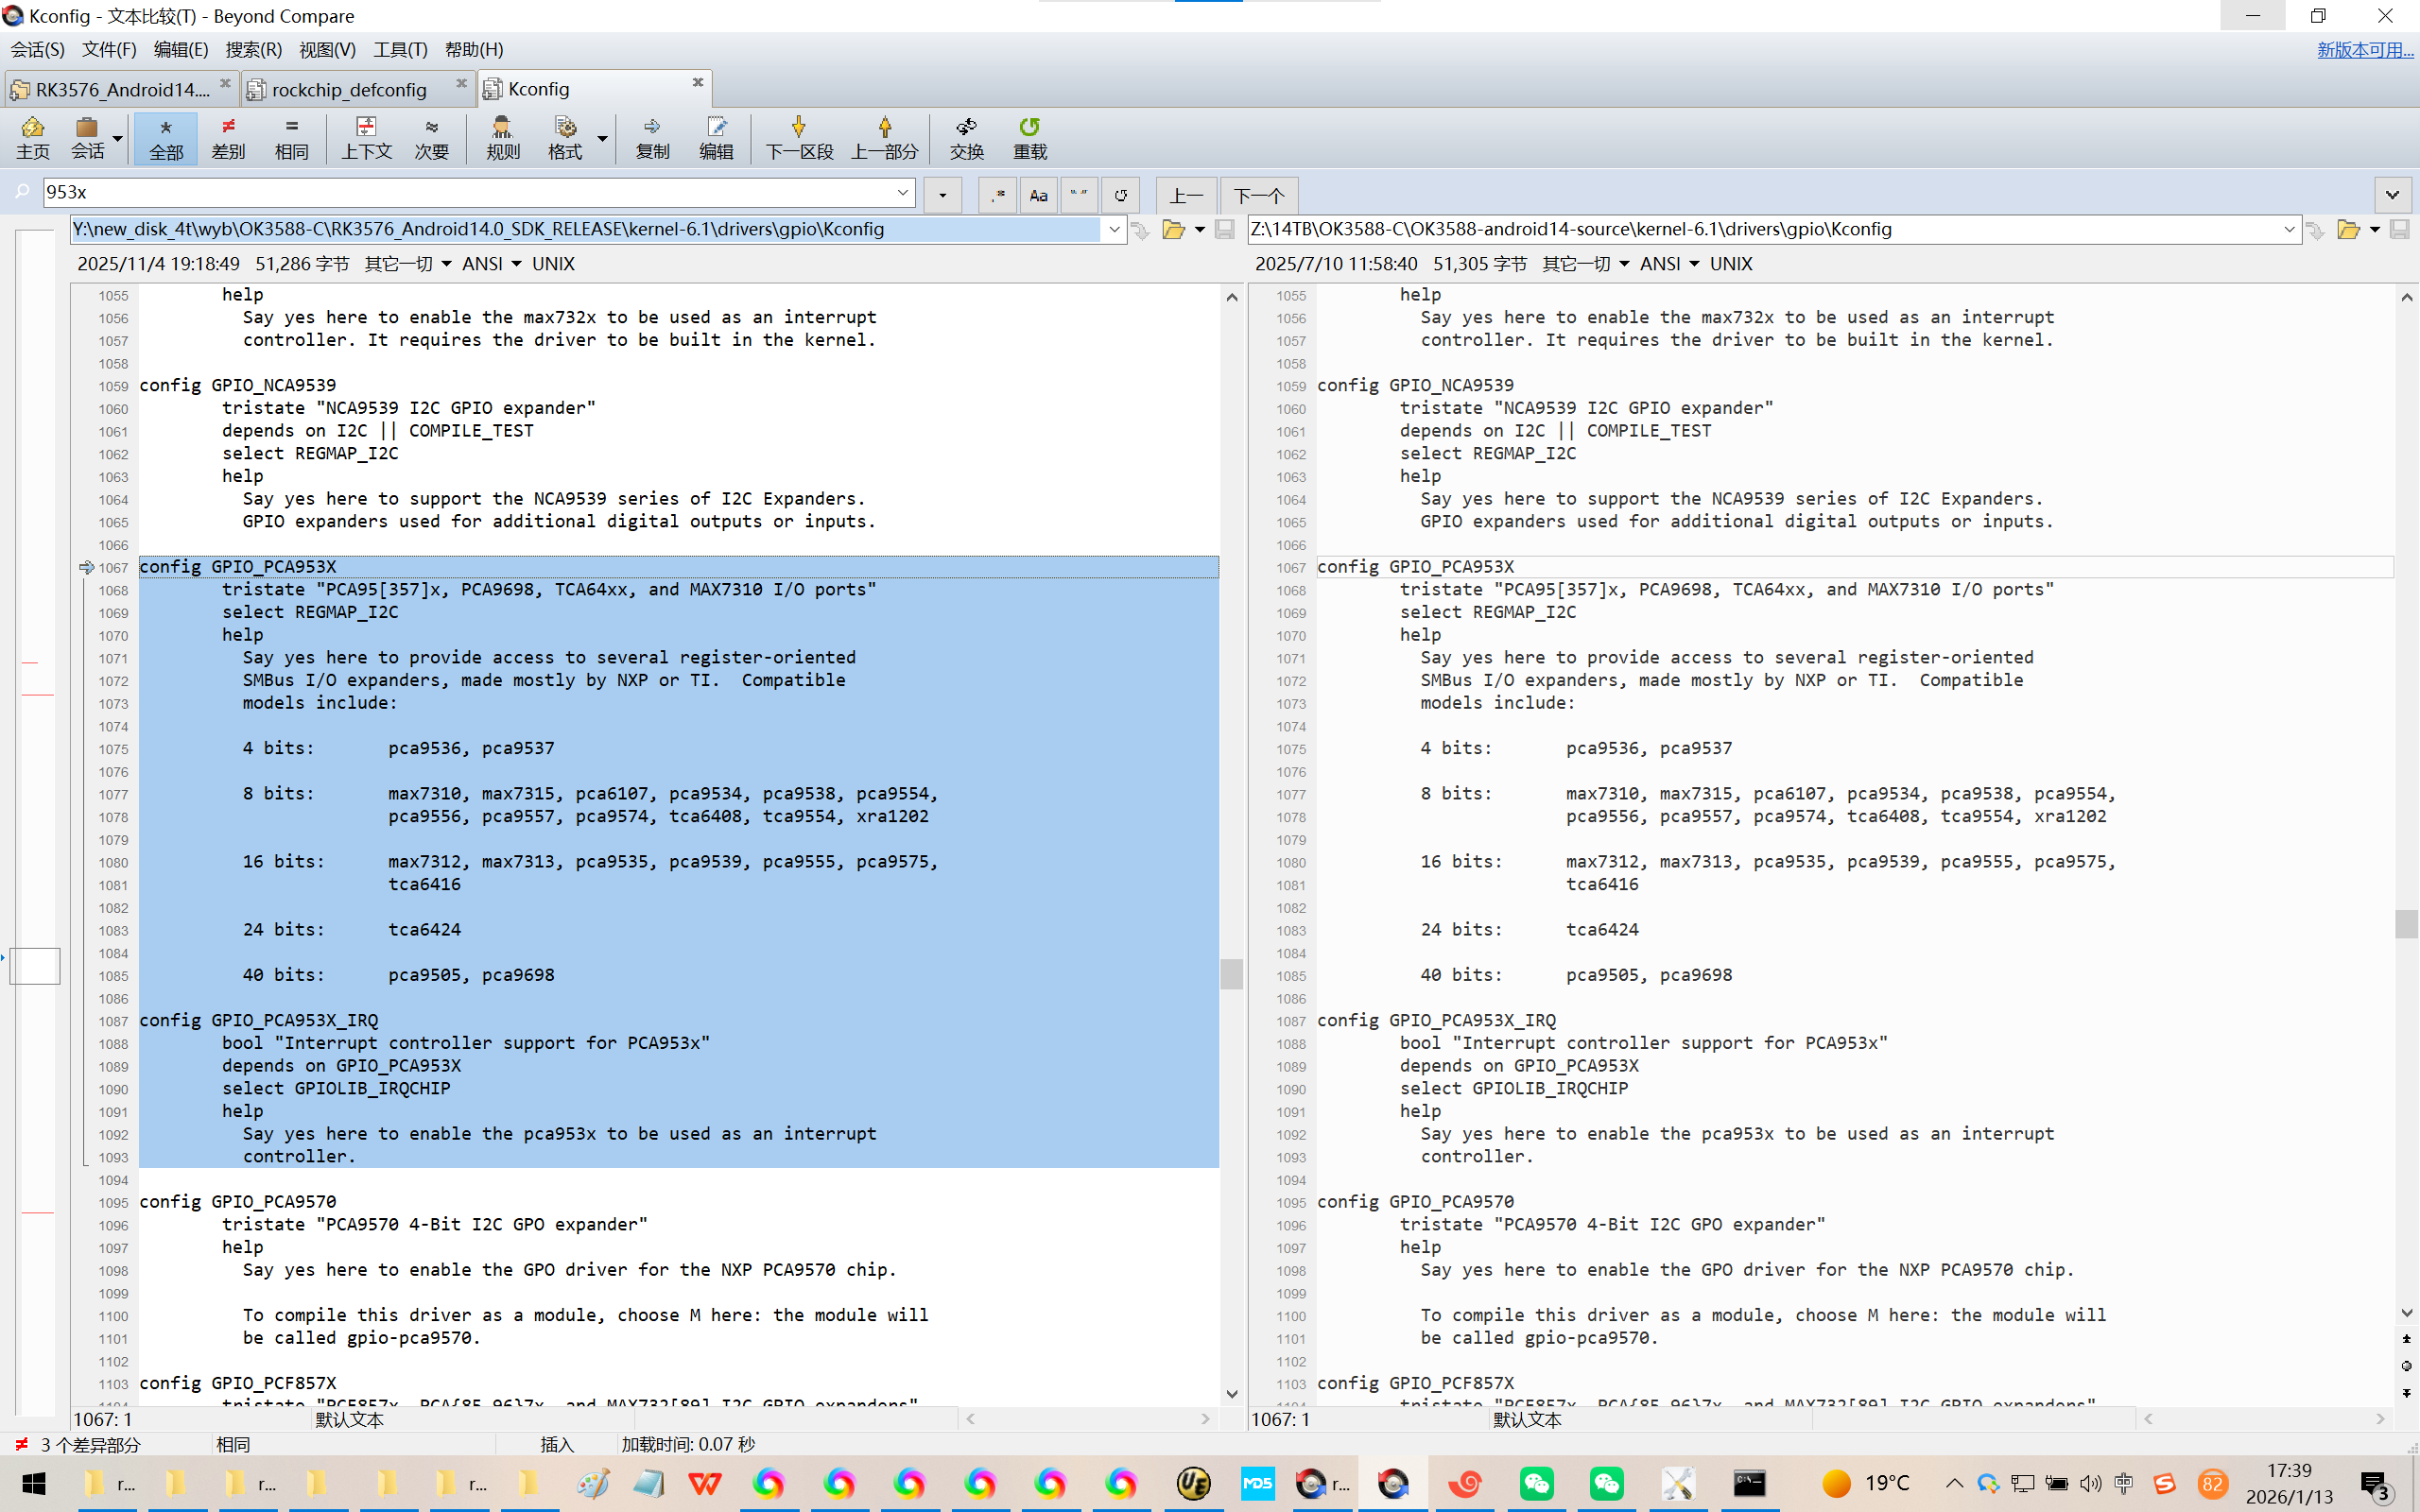
Task: Open the 格式 (Format) dropdown arrow
Action: click(x=602, y=138)
